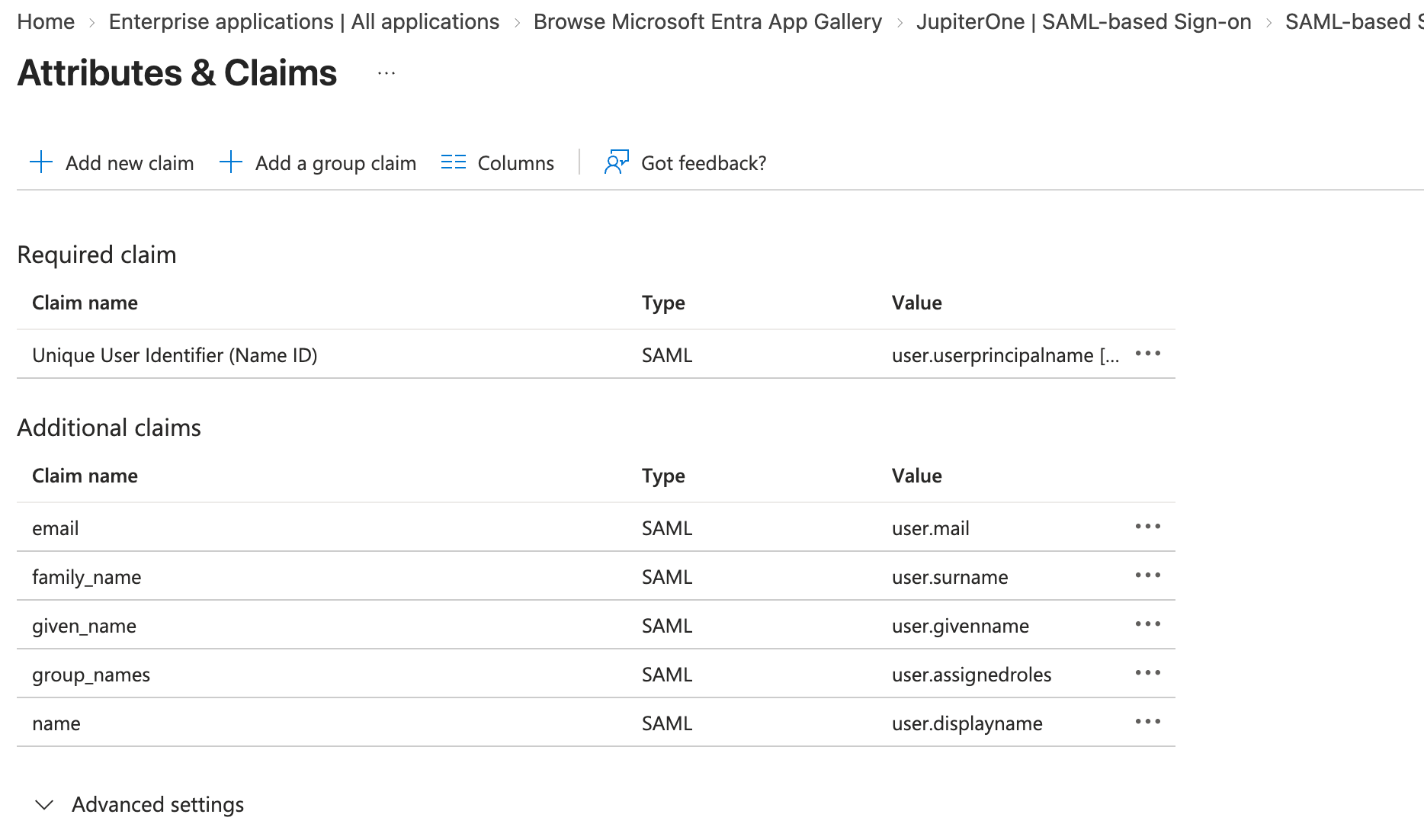1424x840 pixels.
Task: Open the Columns chooser icon
Action: [x=454, y=162]
